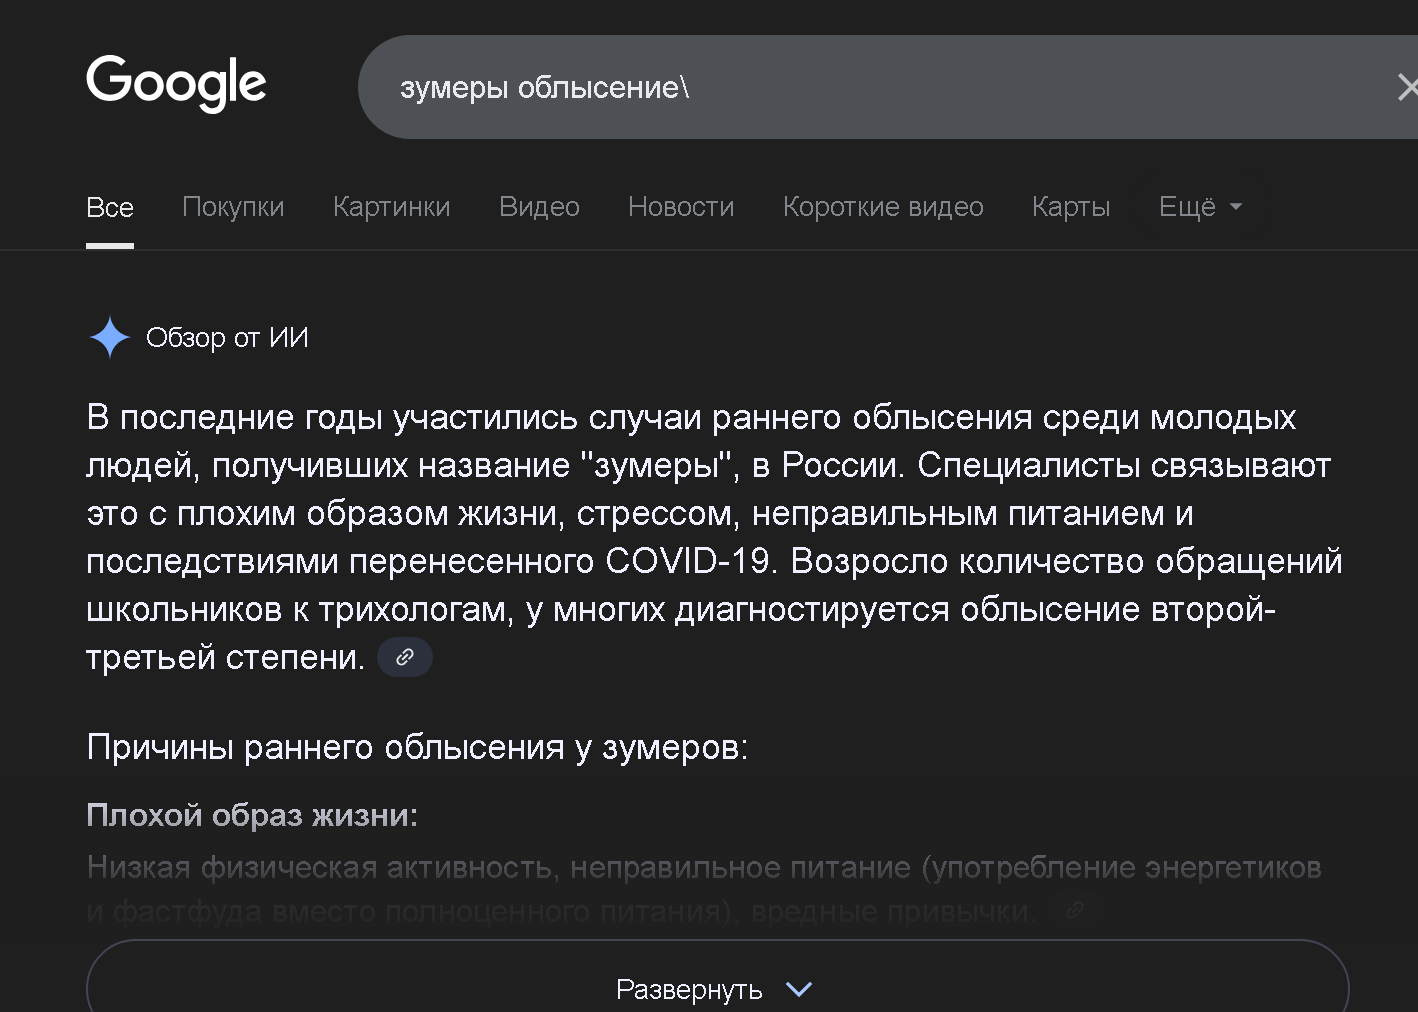Click the blue AI overview sparkle icon

[109, 337]
